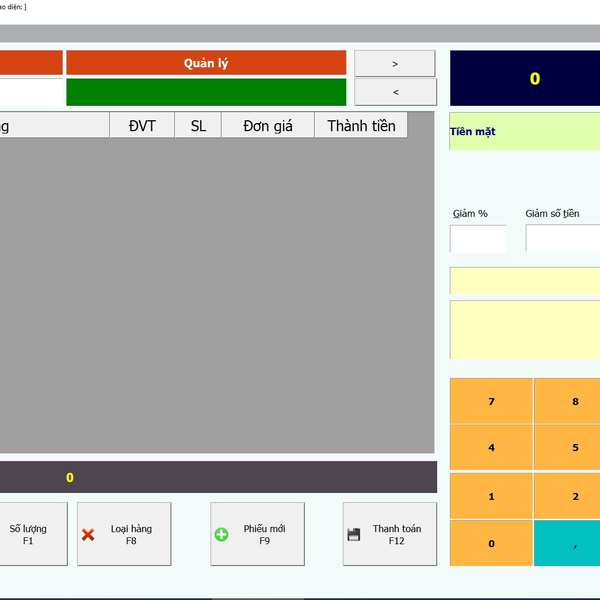Click the green bar below Quản lý
This screenshot has height=600, width=600.
[206, 92]
